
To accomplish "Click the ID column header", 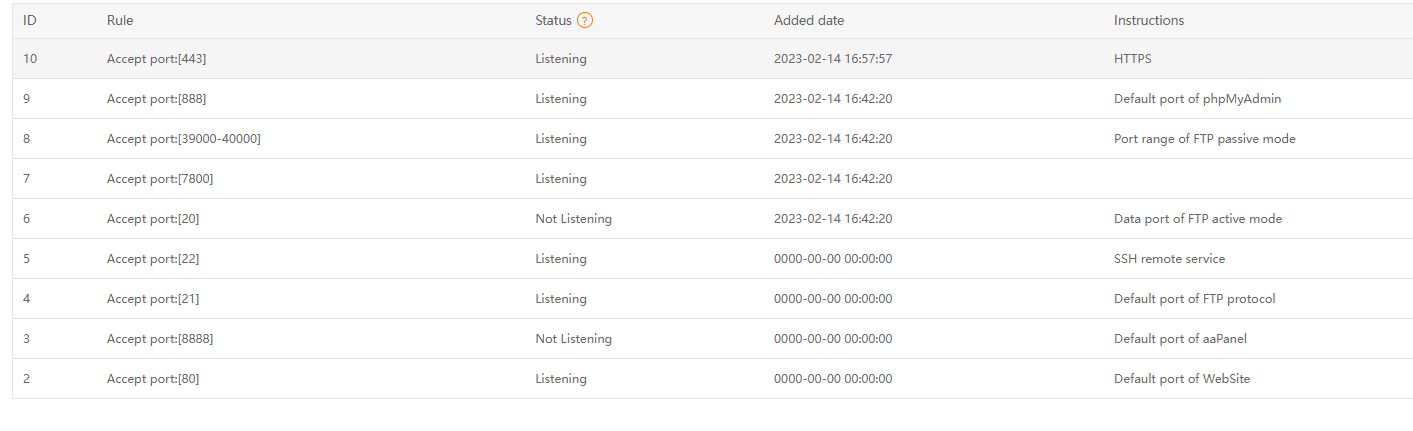I will [30, 20].
